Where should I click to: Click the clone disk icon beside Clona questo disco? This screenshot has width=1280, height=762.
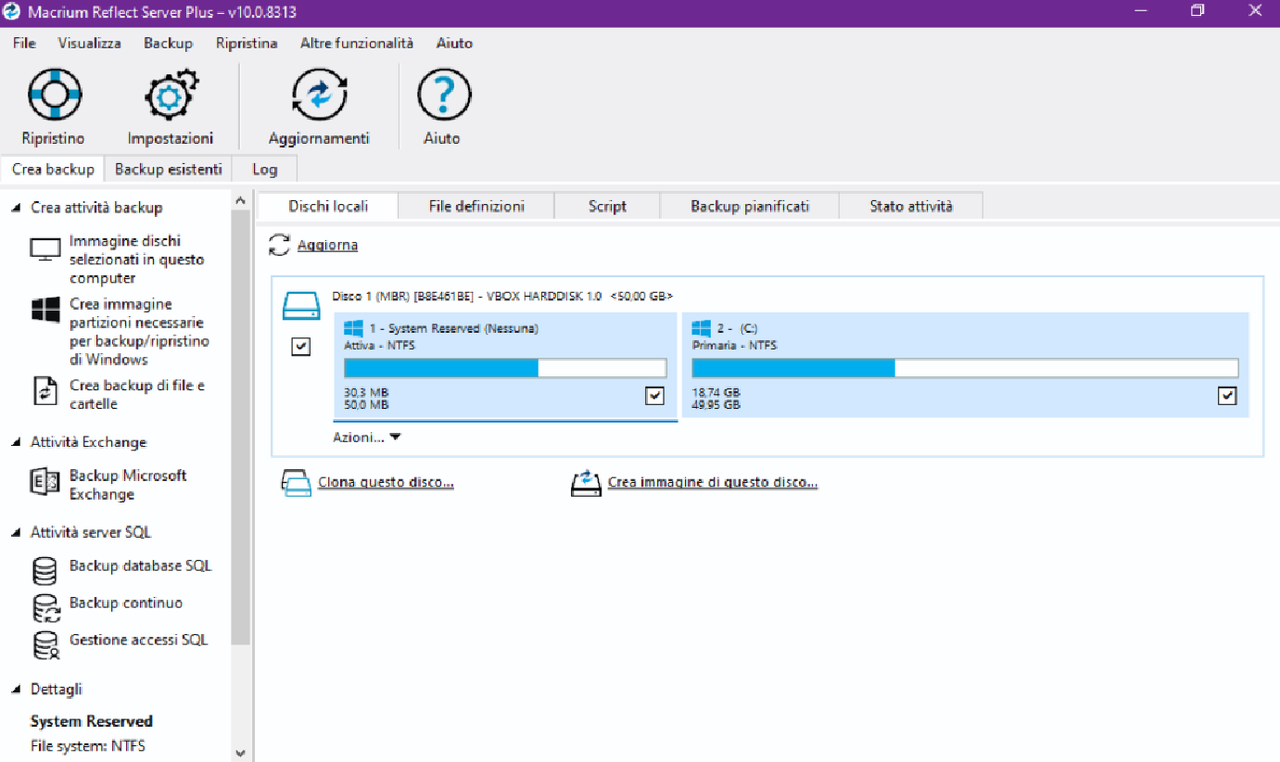tap(297, 483)
